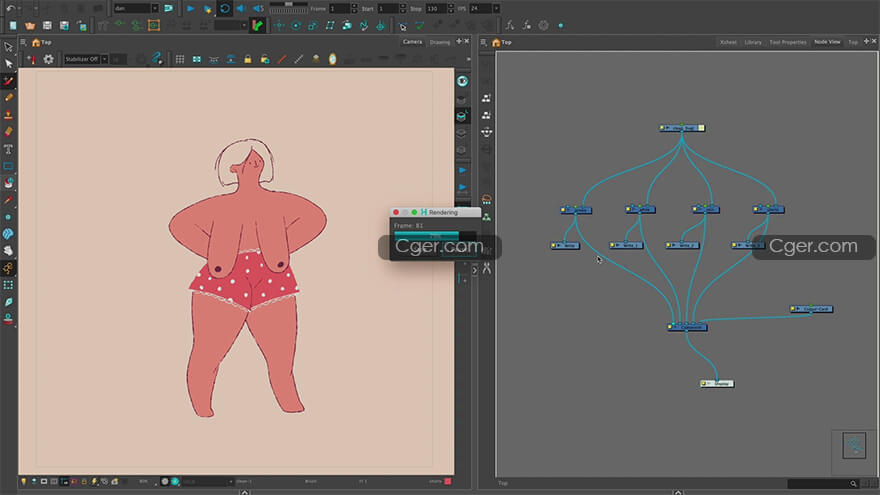
Task: Click the red swatch in bottom status bar
Action: point(448,482)
